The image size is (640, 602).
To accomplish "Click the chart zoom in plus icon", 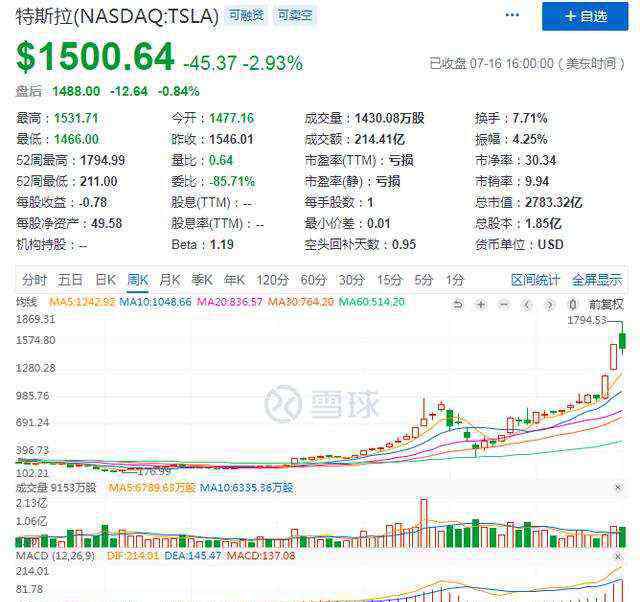I will (x=481, y=304).
